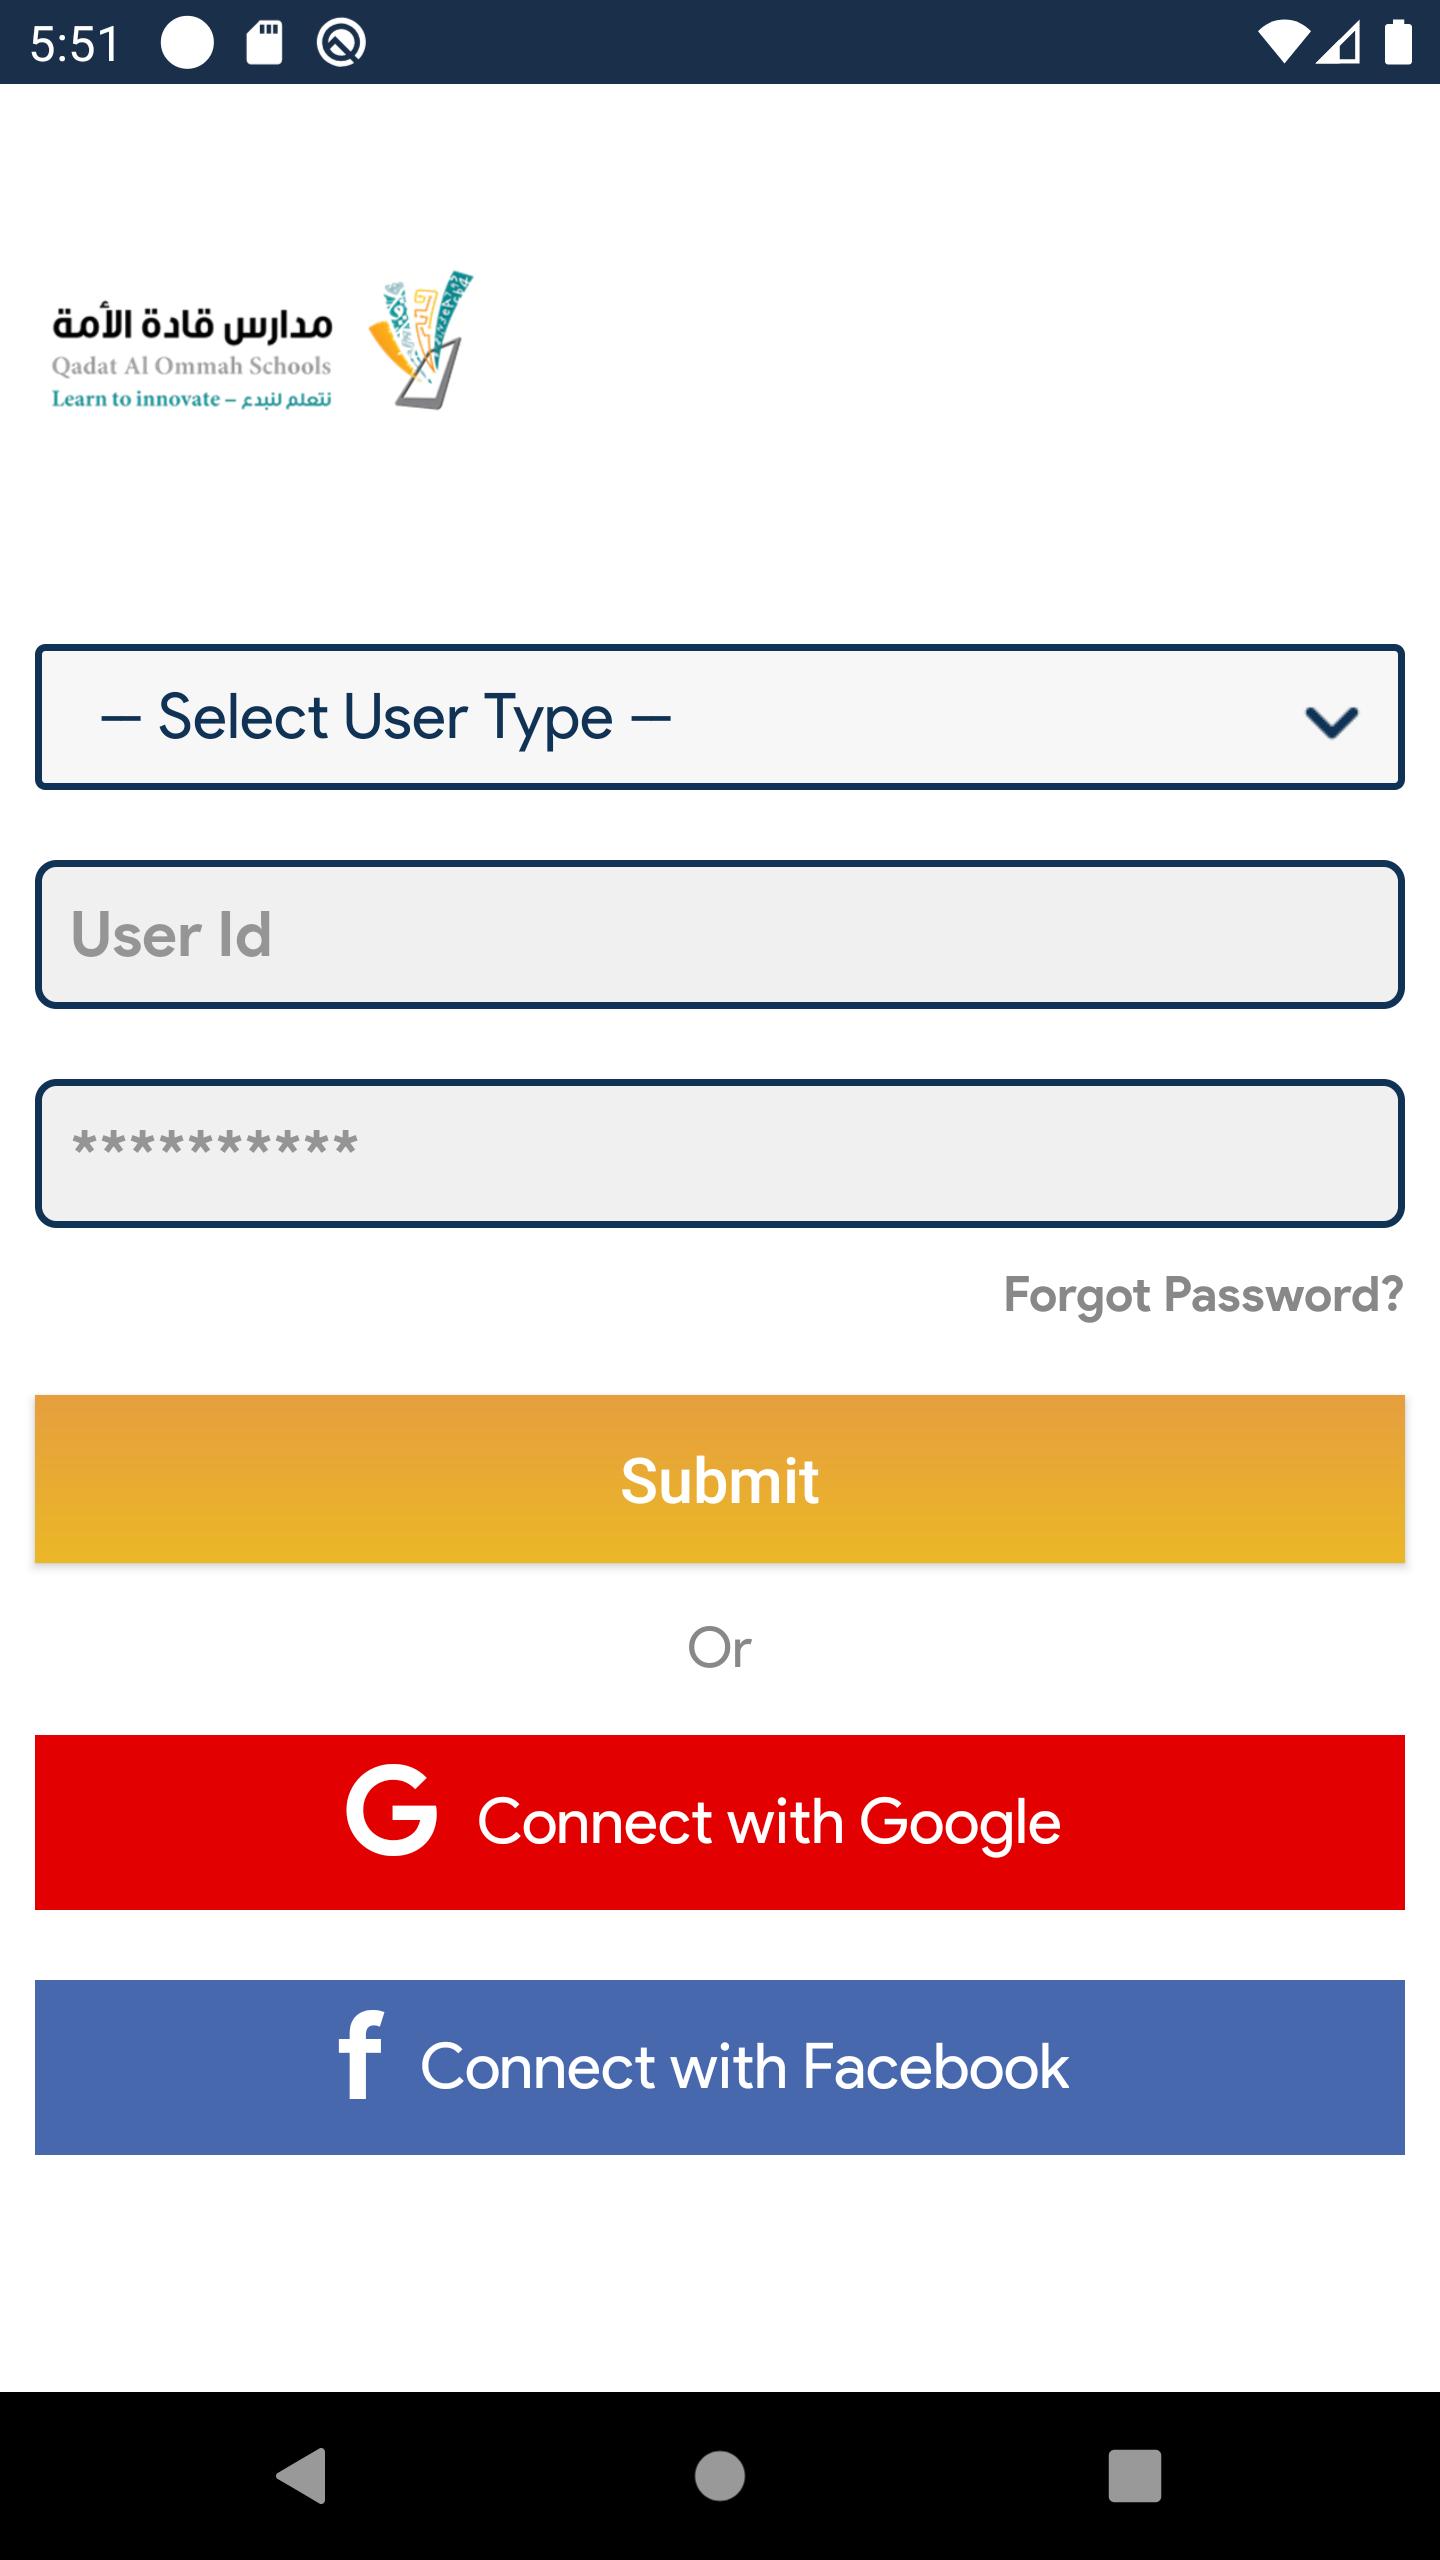Viewport: 1440px width, 2560px height.
Task: Tap the Android back navigation triangle
Action: pos(302,2475)
